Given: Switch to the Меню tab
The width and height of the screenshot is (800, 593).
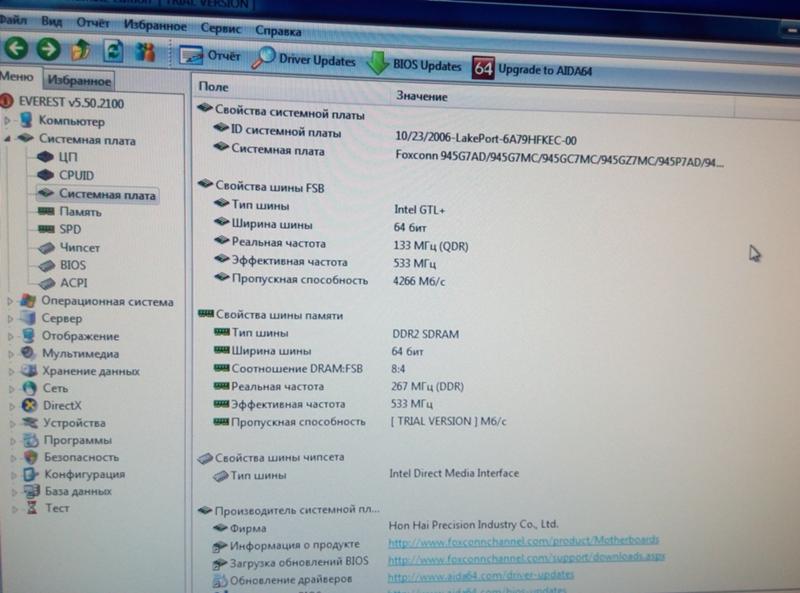Looking at the screenshot, I should tap(17, 77).
